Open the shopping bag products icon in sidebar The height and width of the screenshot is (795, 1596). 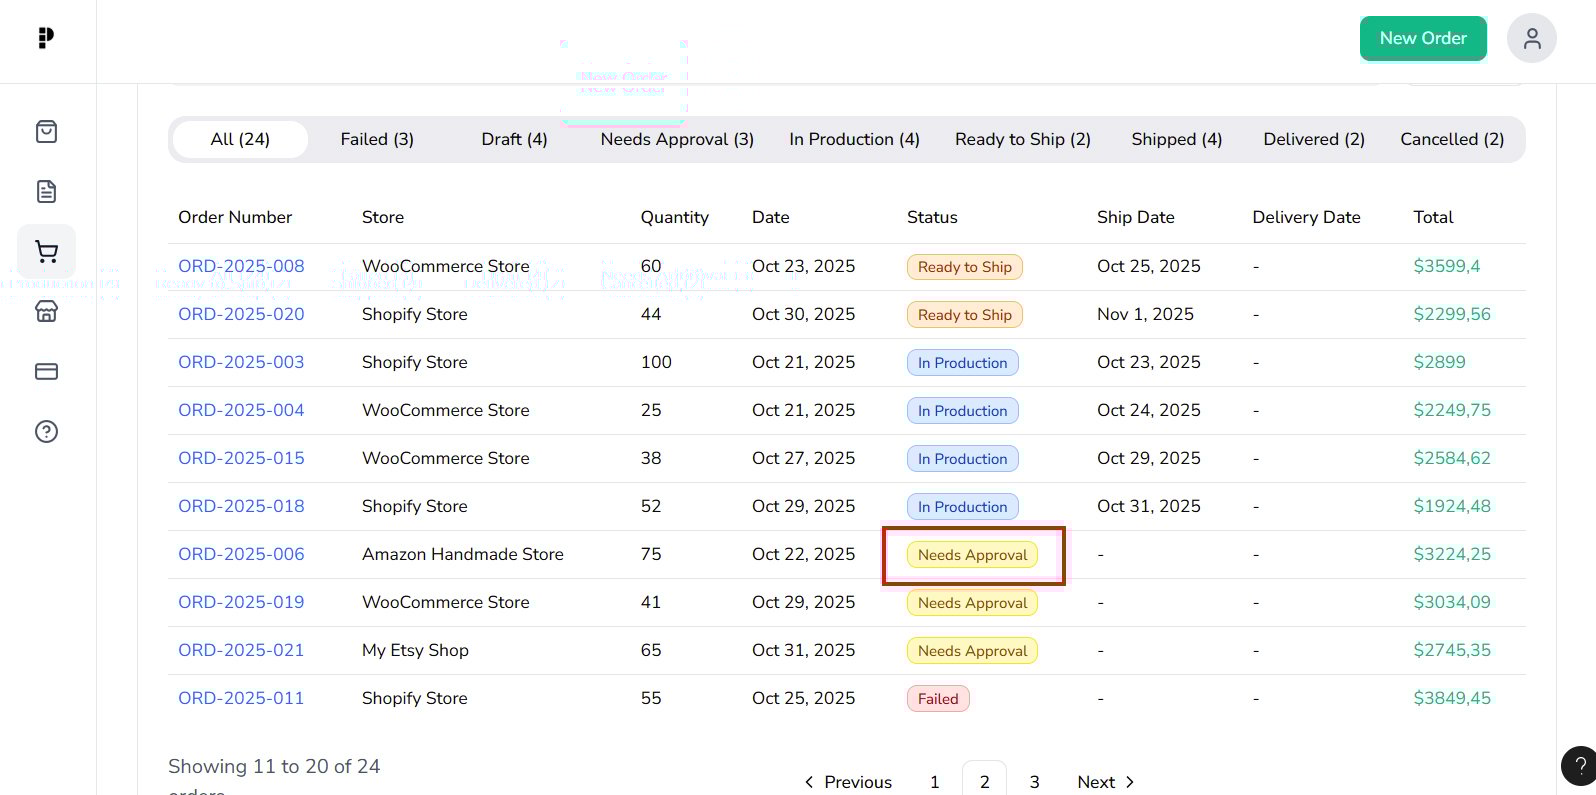coord(46,132)
